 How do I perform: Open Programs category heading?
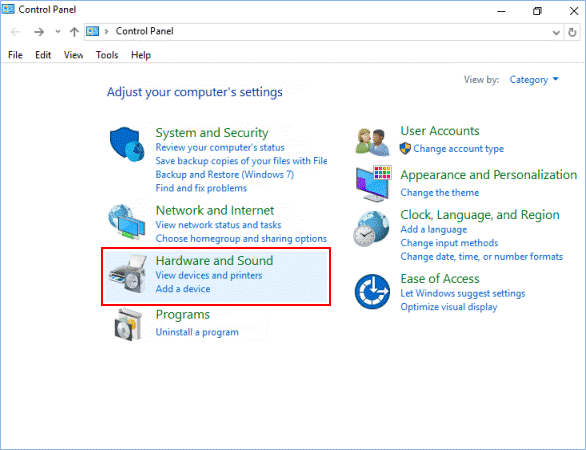[x=183, y=315]
